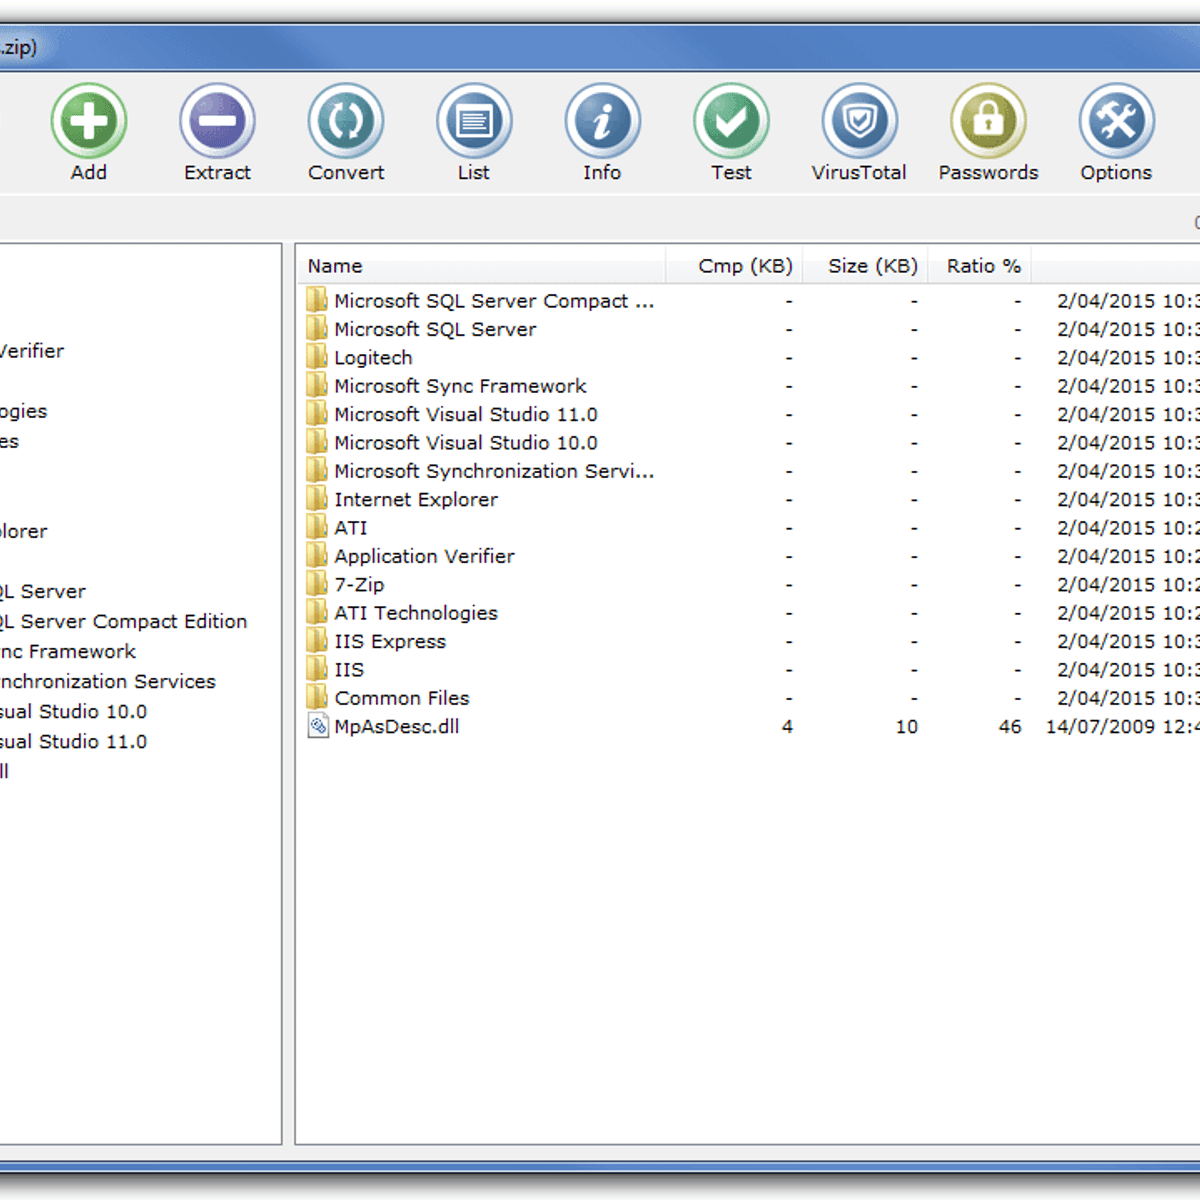The image size is (1200, 1200).
Task: Click the MpAsDesc.dll file icon
Action: pos(318,727)
